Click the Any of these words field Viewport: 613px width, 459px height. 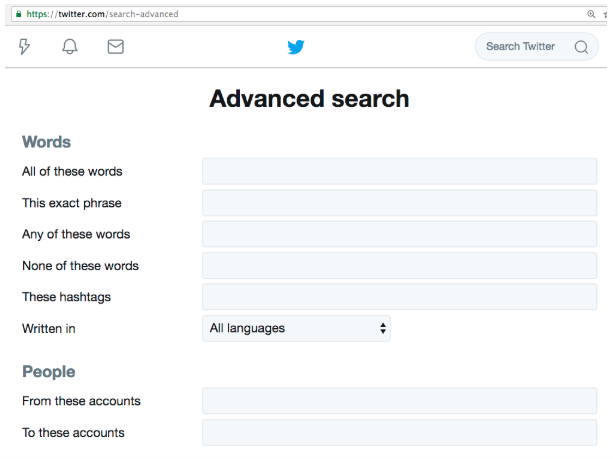tap(400, 234)
